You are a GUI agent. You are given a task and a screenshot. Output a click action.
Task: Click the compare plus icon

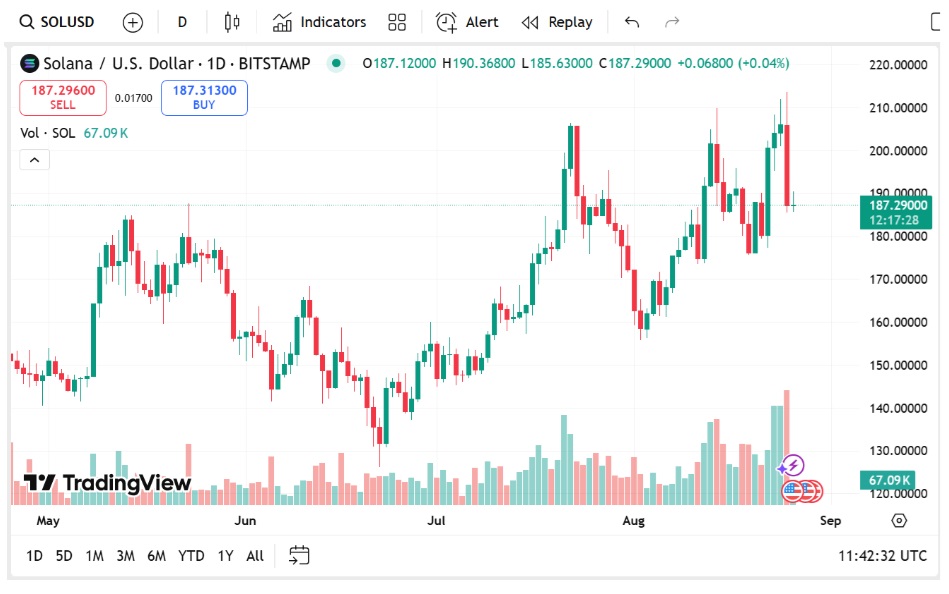coord(132,21)
